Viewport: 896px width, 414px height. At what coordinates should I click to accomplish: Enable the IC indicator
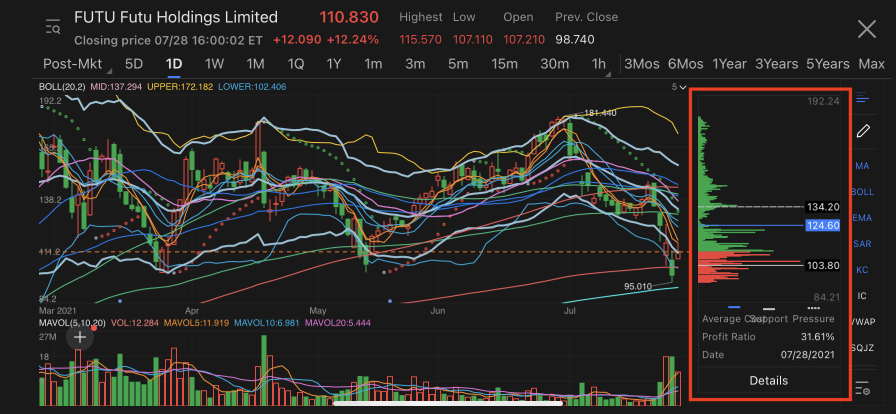[x=862, y=296]
